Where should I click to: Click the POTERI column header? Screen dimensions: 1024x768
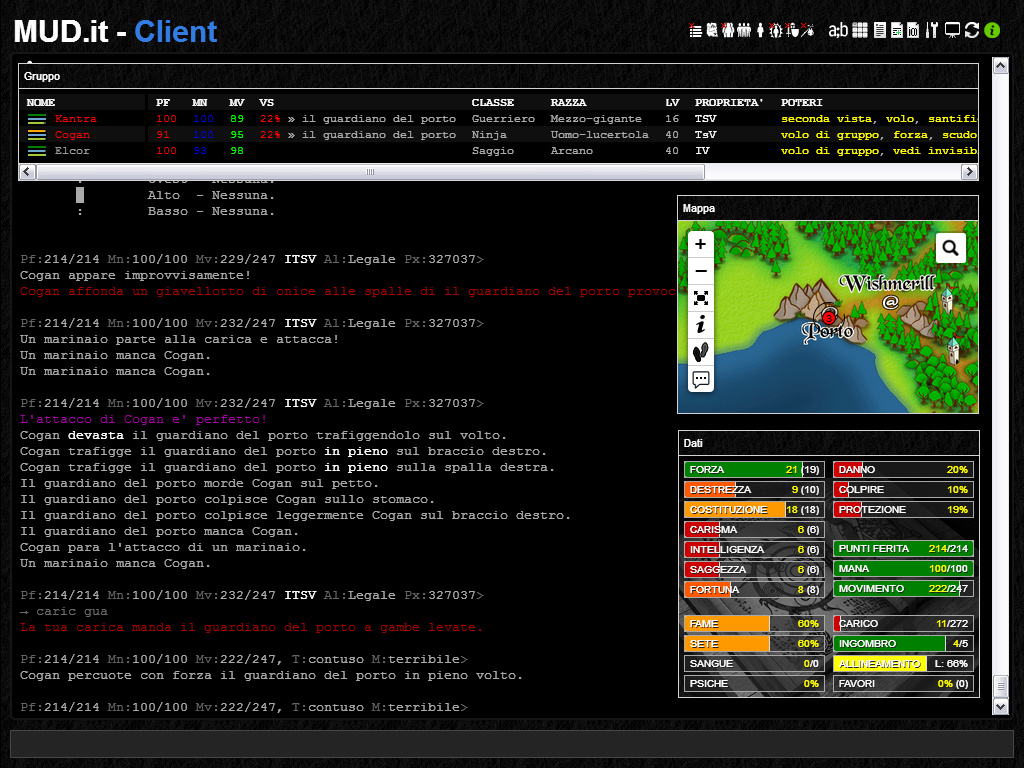pos(801,103)
